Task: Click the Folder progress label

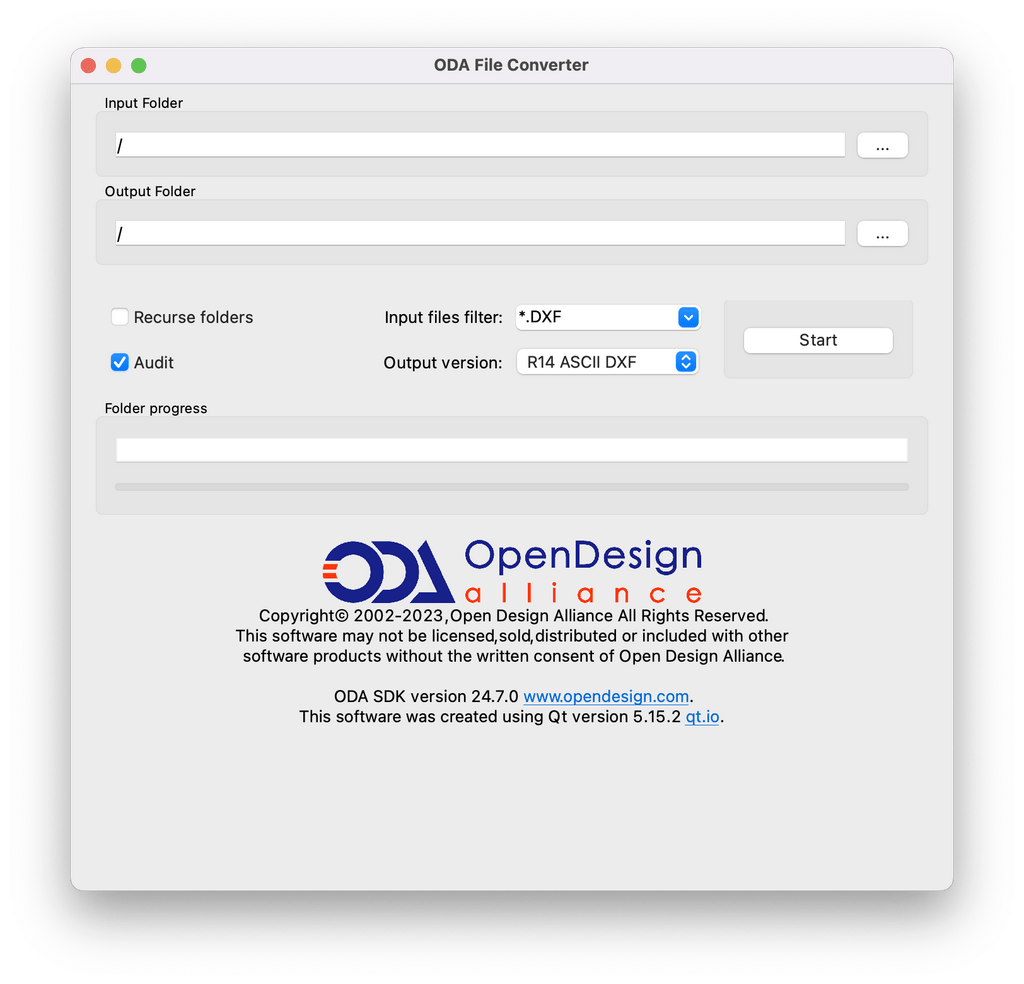Action: click(x=156, y=408)
